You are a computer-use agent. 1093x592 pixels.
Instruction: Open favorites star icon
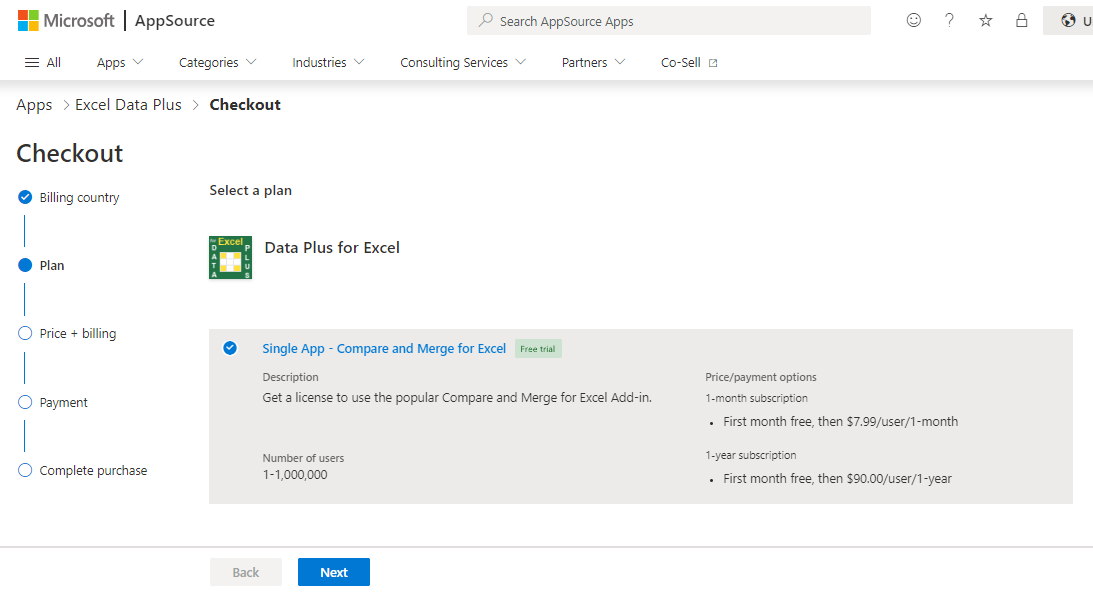(985, 20)
